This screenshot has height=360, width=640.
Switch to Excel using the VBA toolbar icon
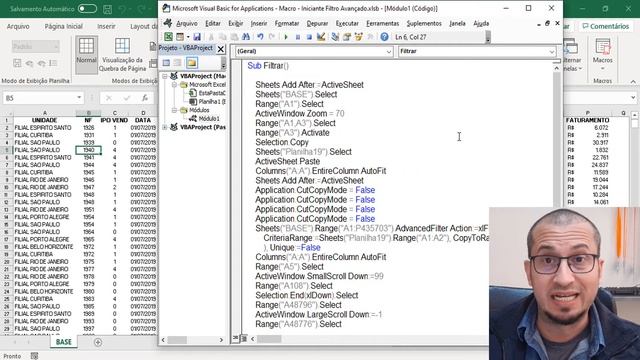pyautogui.click(x=168, y=37)
